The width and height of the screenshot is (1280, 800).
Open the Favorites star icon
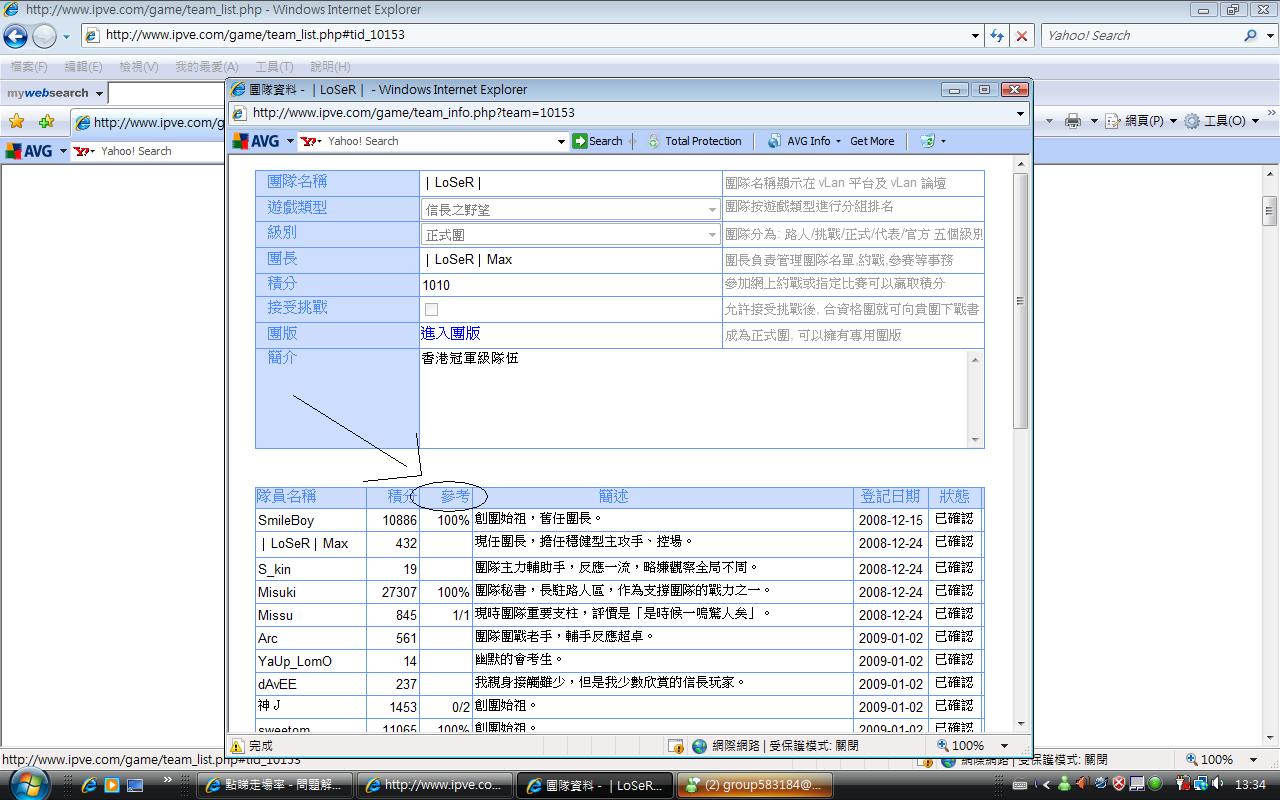16,121
